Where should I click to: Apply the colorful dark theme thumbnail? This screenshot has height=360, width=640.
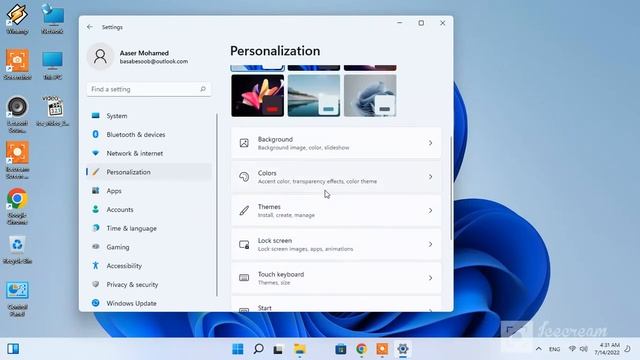tap(258, 96)
